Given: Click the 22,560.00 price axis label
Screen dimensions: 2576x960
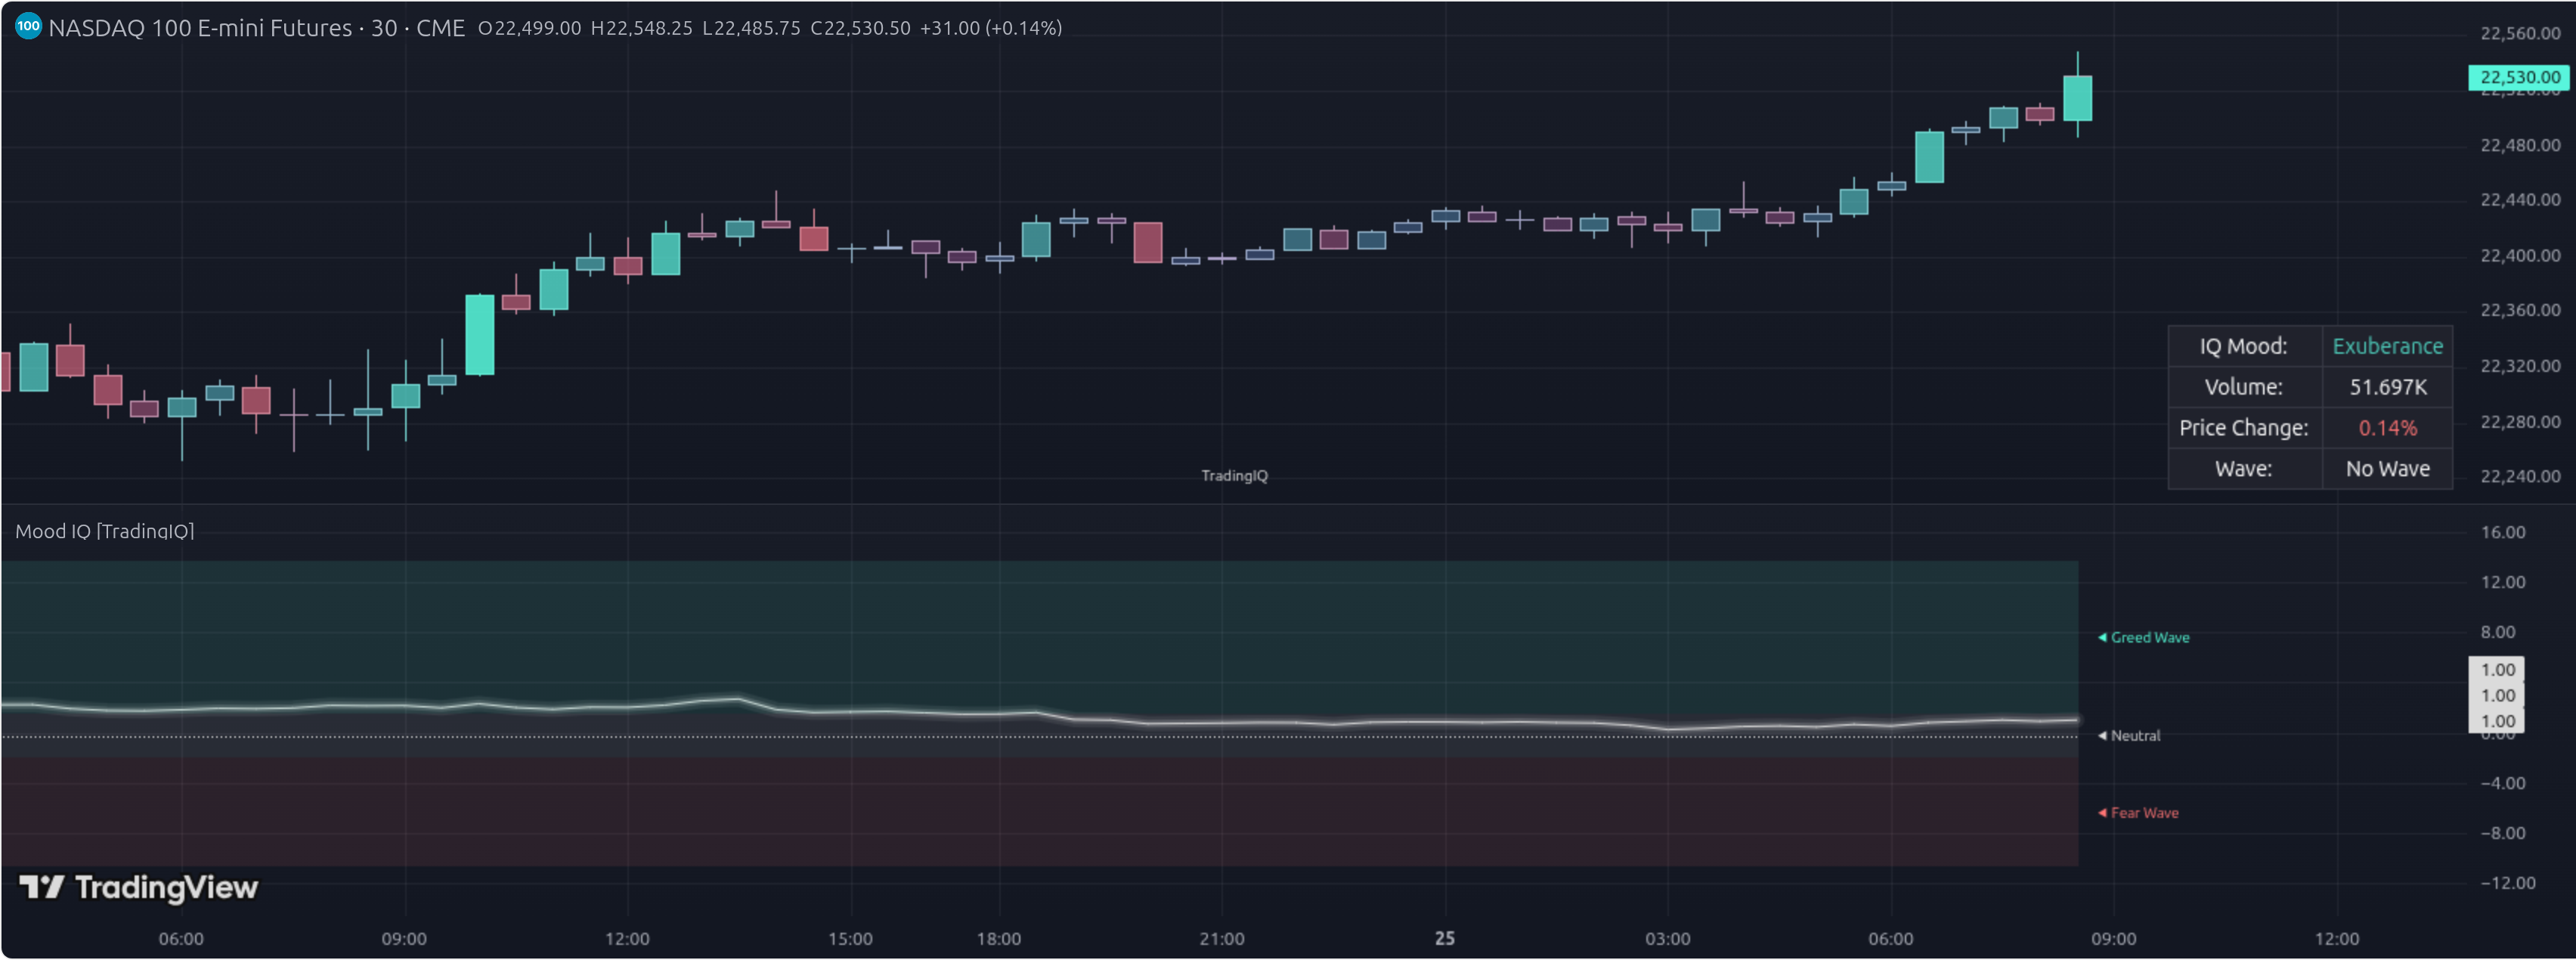Looking at the screenshot, I should tap(2520, 33).
